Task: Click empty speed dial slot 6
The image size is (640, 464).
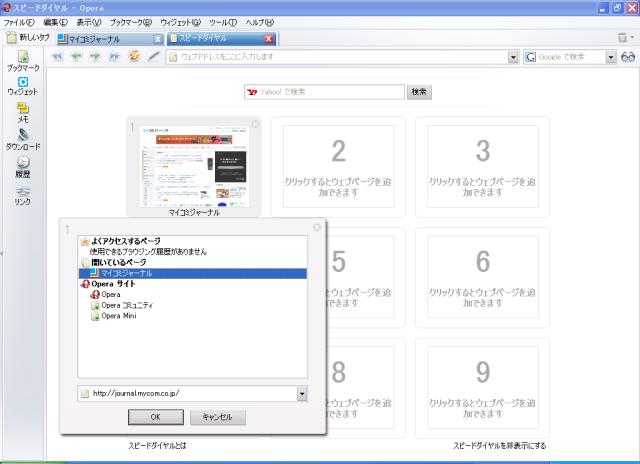Action: tap(482, 278)
